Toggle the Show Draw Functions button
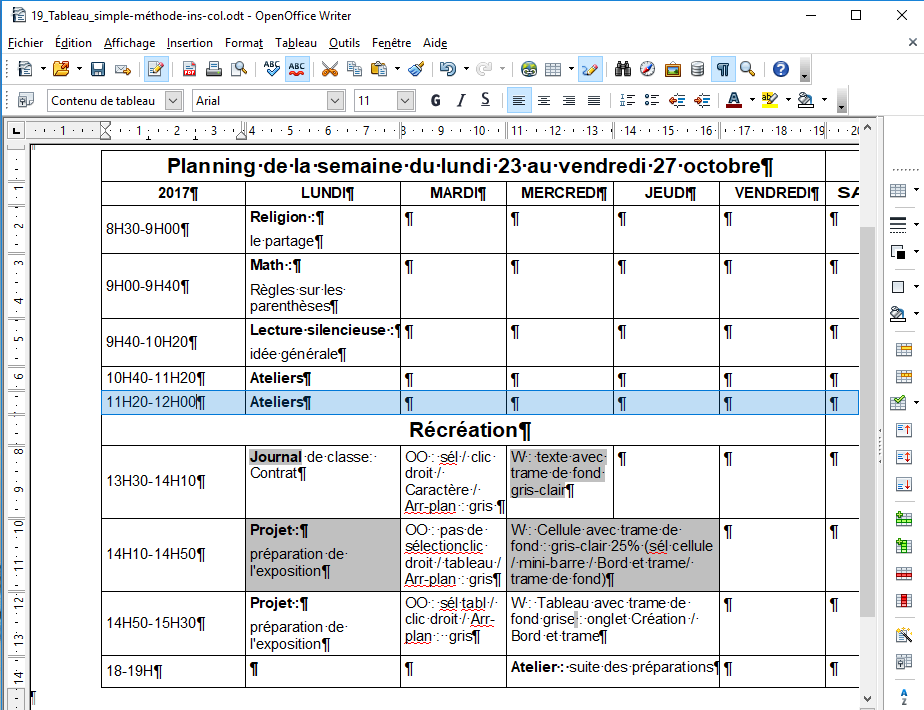 (590, 70)
